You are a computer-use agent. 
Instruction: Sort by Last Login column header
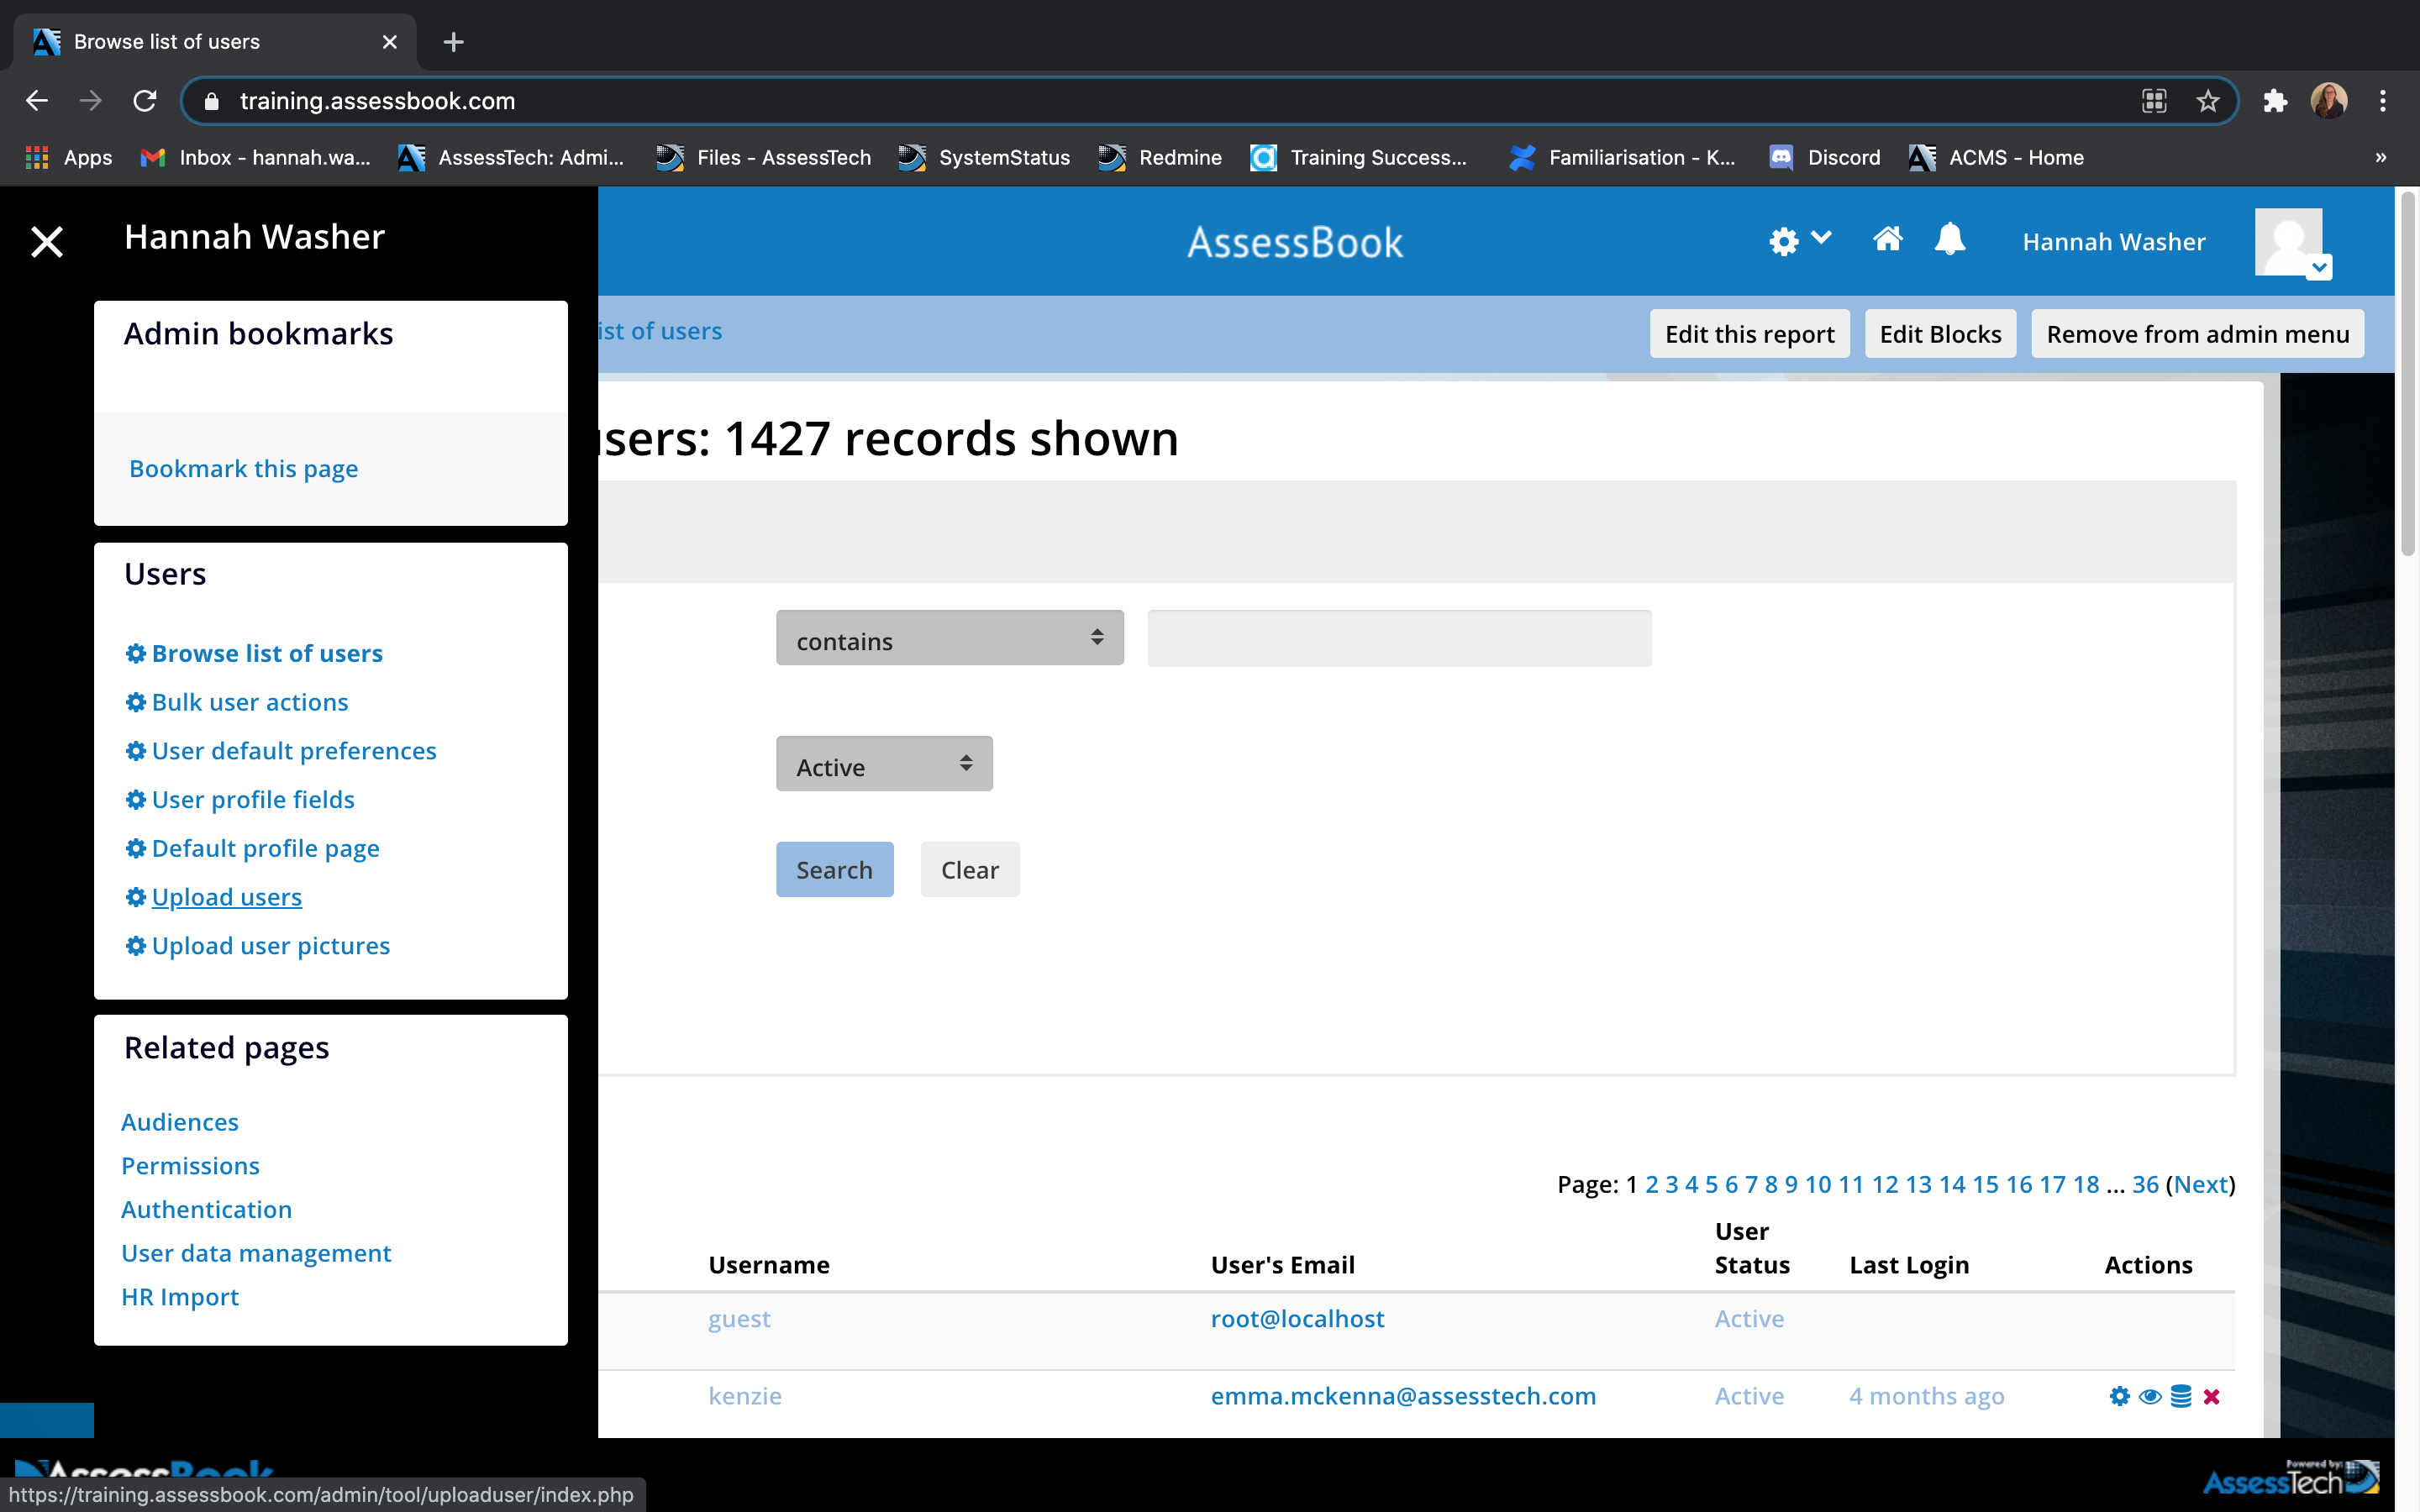pos(1909,1265)
